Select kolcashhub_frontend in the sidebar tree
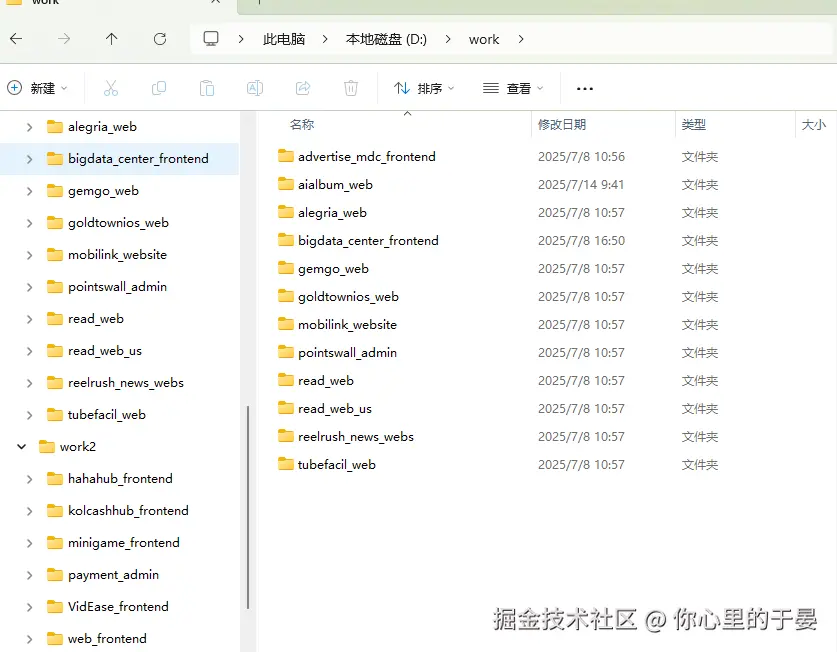The image size is (837, 652). click(128, 510)
